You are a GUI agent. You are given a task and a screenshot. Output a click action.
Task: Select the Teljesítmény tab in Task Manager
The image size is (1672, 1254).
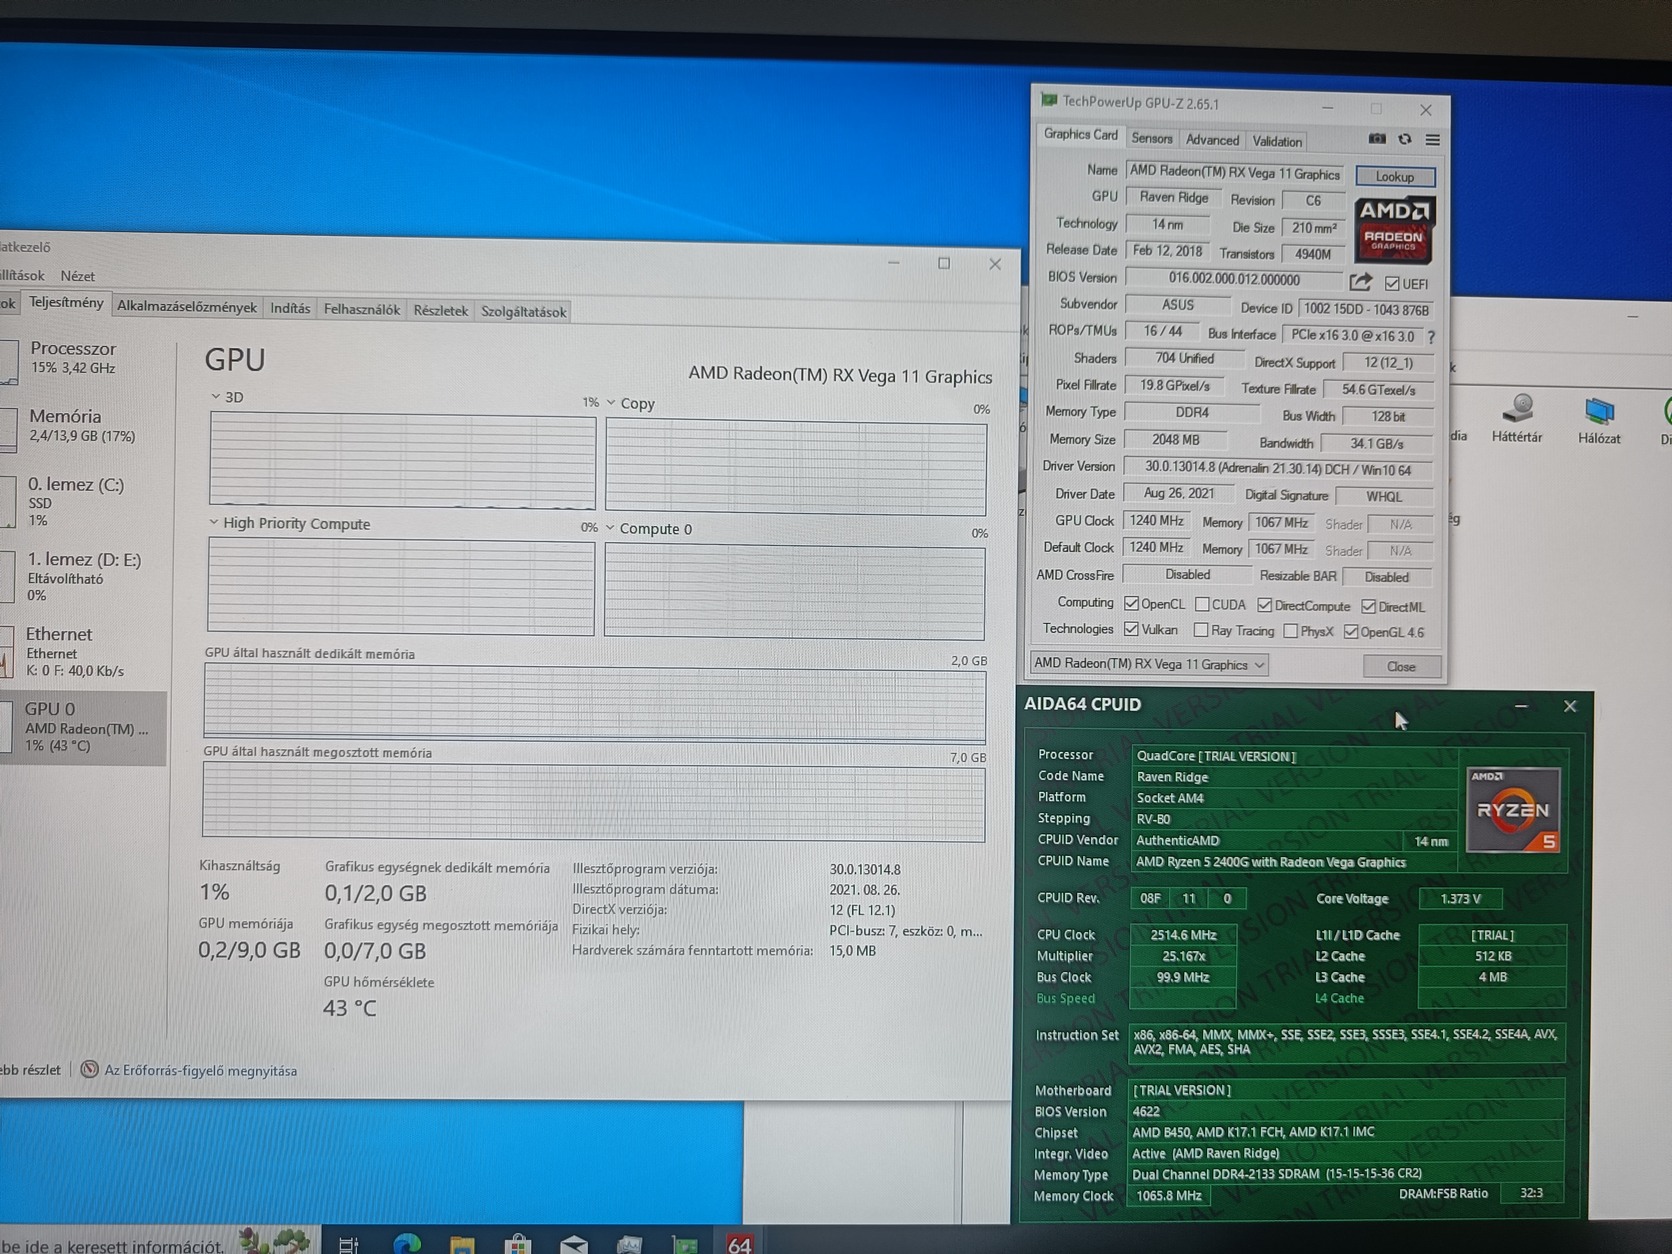pos(66,303)
